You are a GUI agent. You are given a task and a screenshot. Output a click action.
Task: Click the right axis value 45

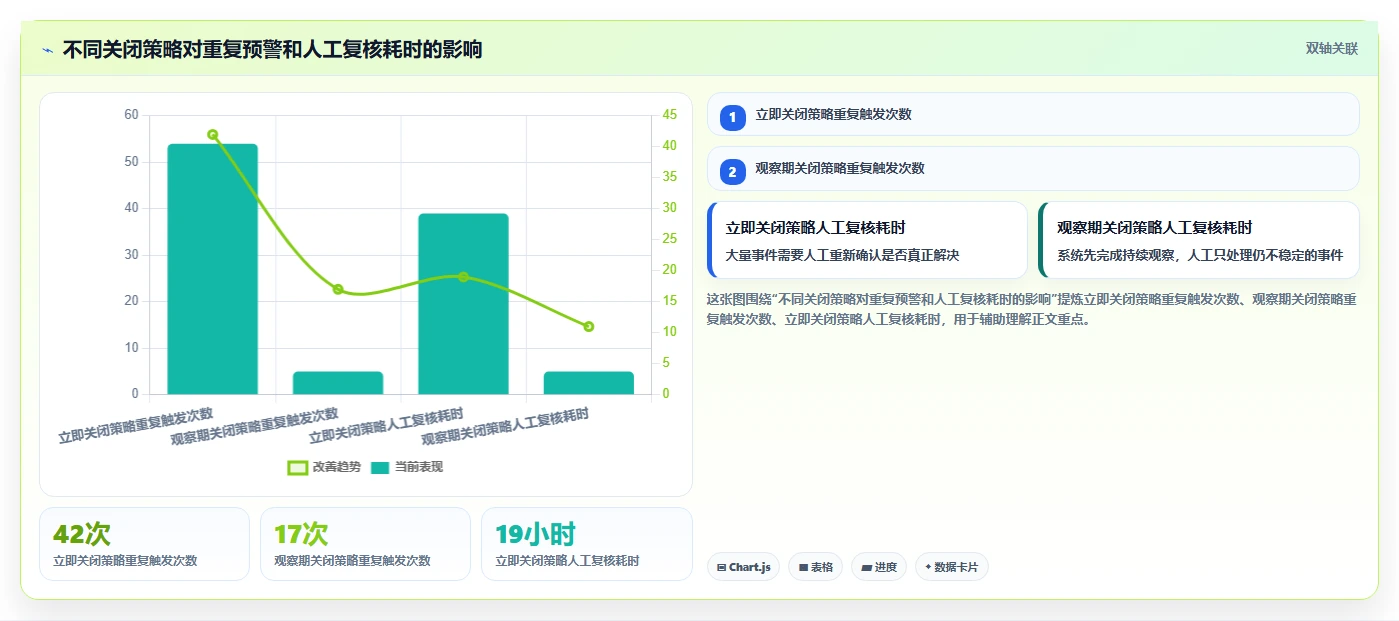pos(670,115)
